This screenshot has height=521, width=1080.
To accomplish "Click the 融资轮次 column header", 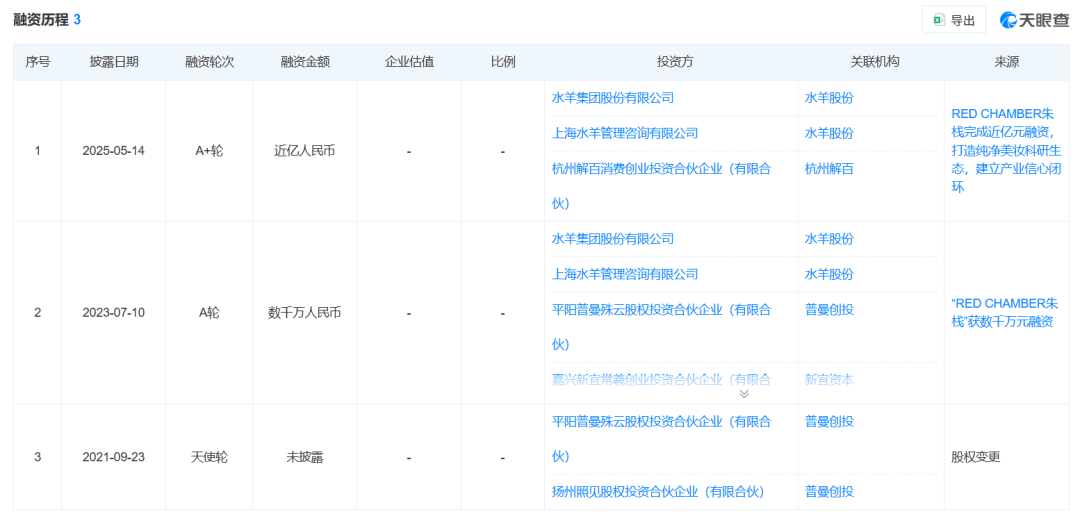I will [x=209, y=62].
